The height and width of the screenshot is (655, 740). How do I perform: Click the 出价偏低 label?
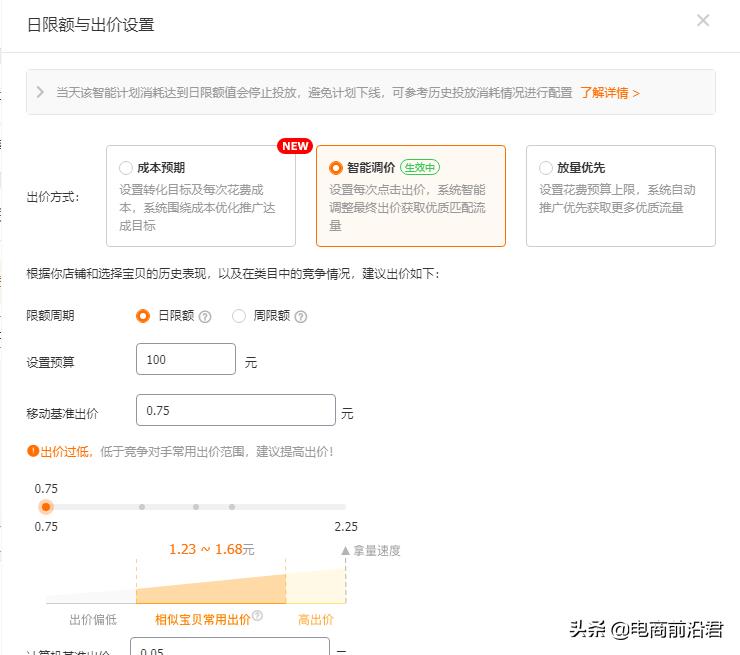(93, 619)
